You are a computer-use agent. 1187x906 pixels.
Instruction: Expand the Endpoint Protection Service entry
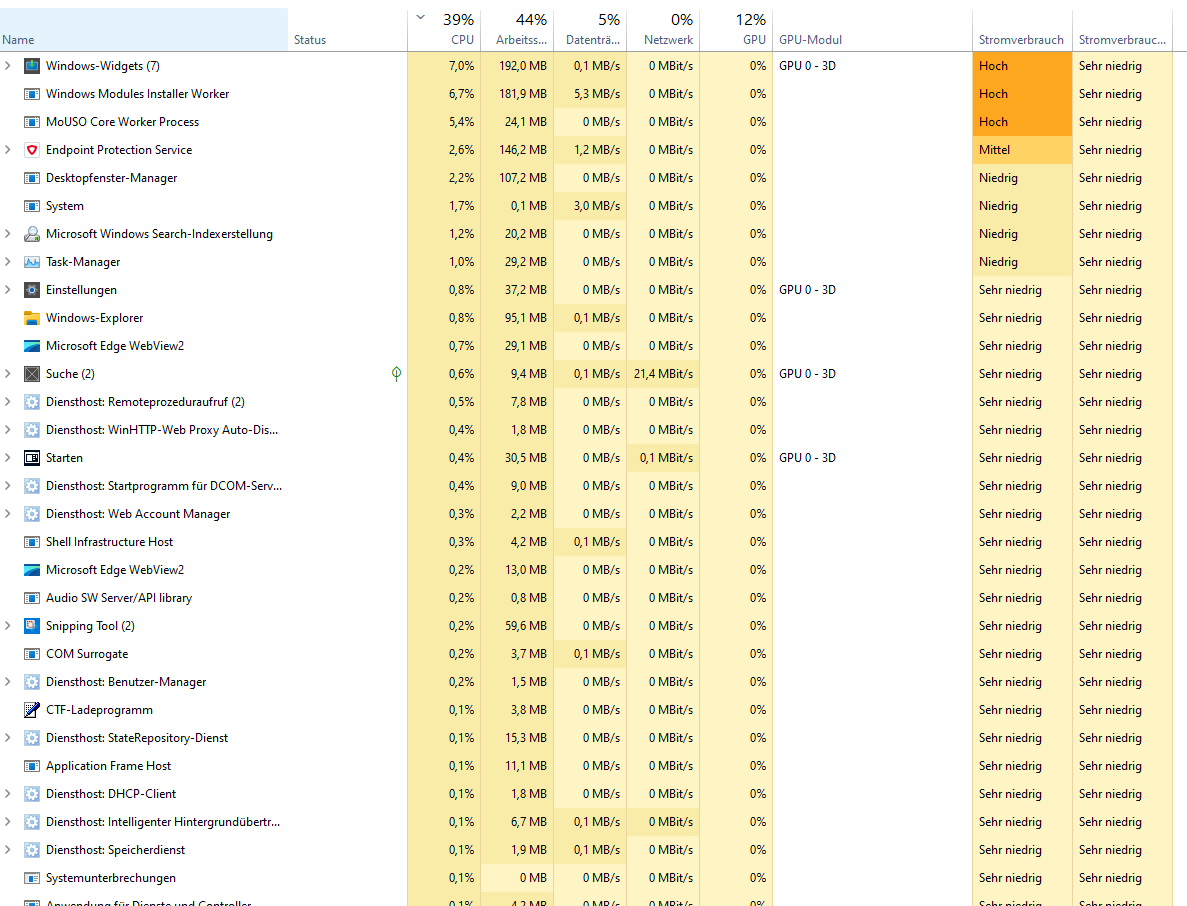tap(8, 150)
